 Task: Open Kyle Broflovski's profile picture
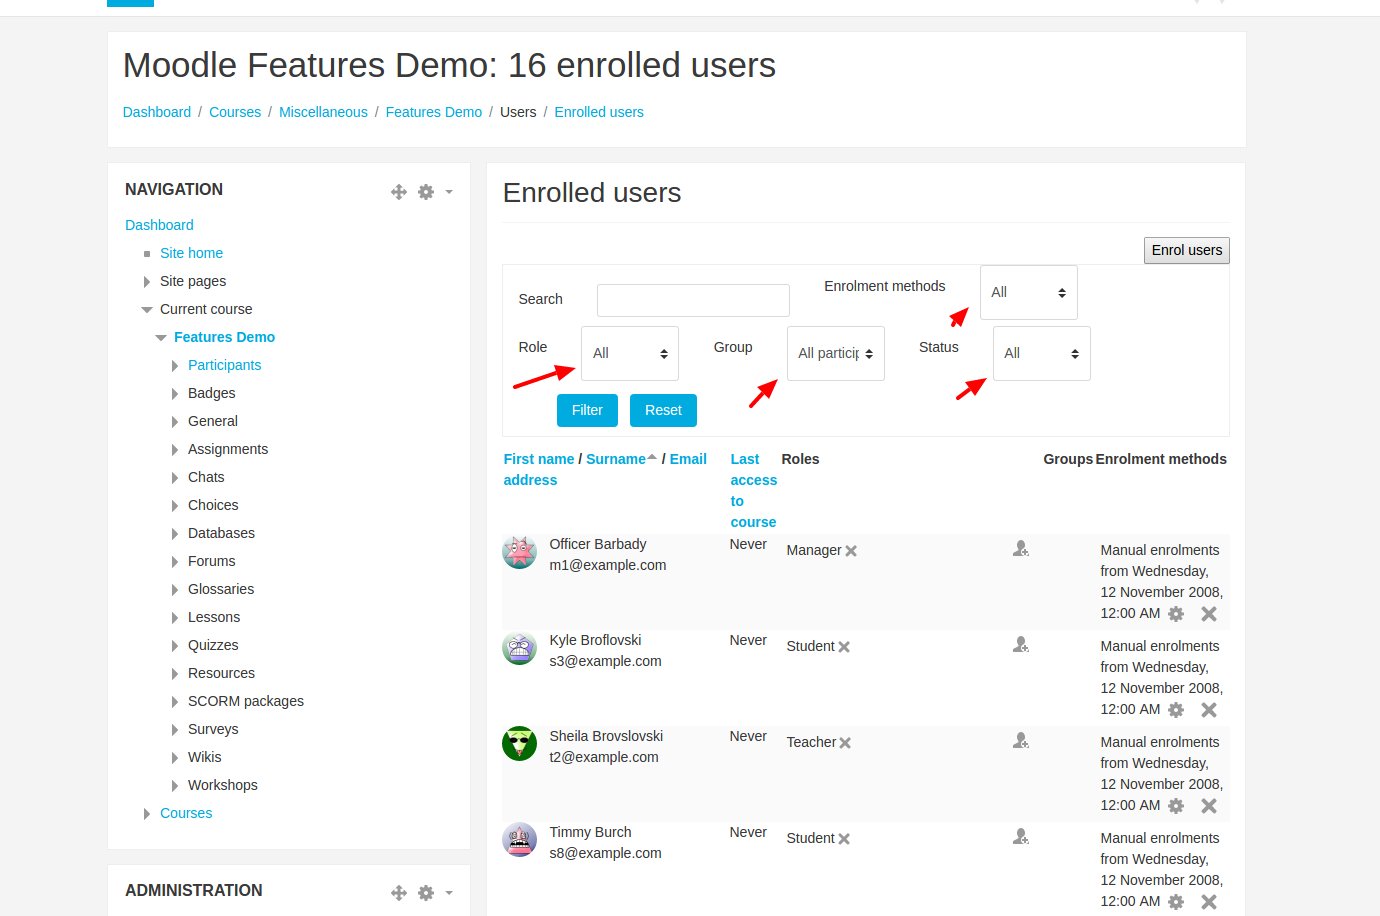pos(519,648)
